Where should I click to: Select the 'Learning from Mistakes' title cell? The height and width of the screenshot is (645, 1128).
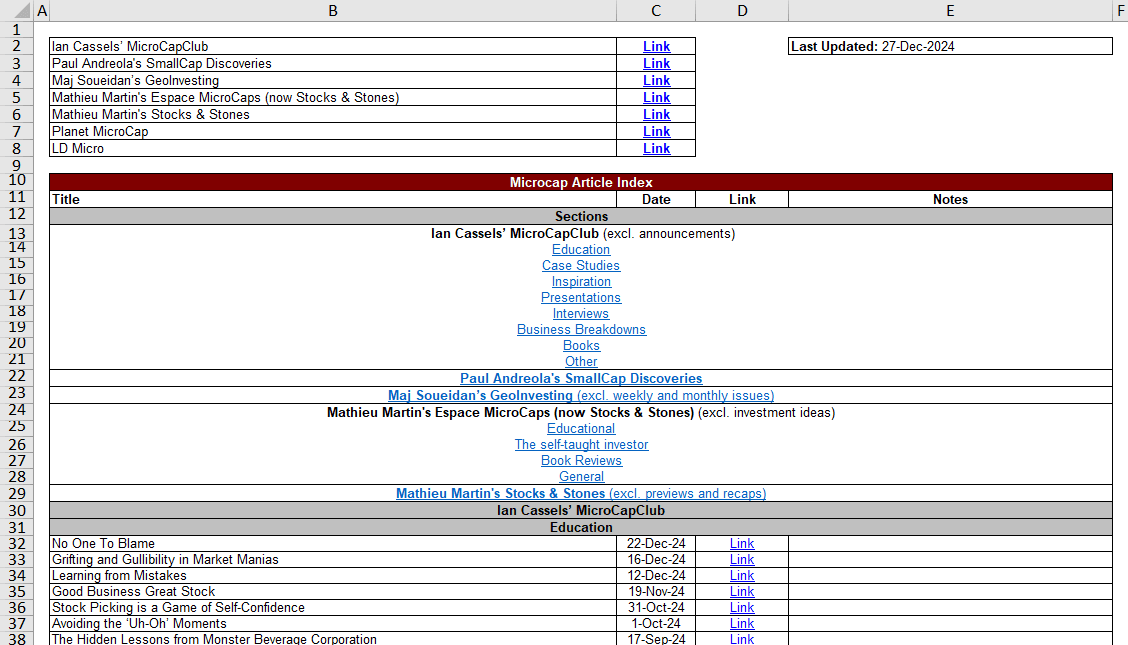[333, 575]
